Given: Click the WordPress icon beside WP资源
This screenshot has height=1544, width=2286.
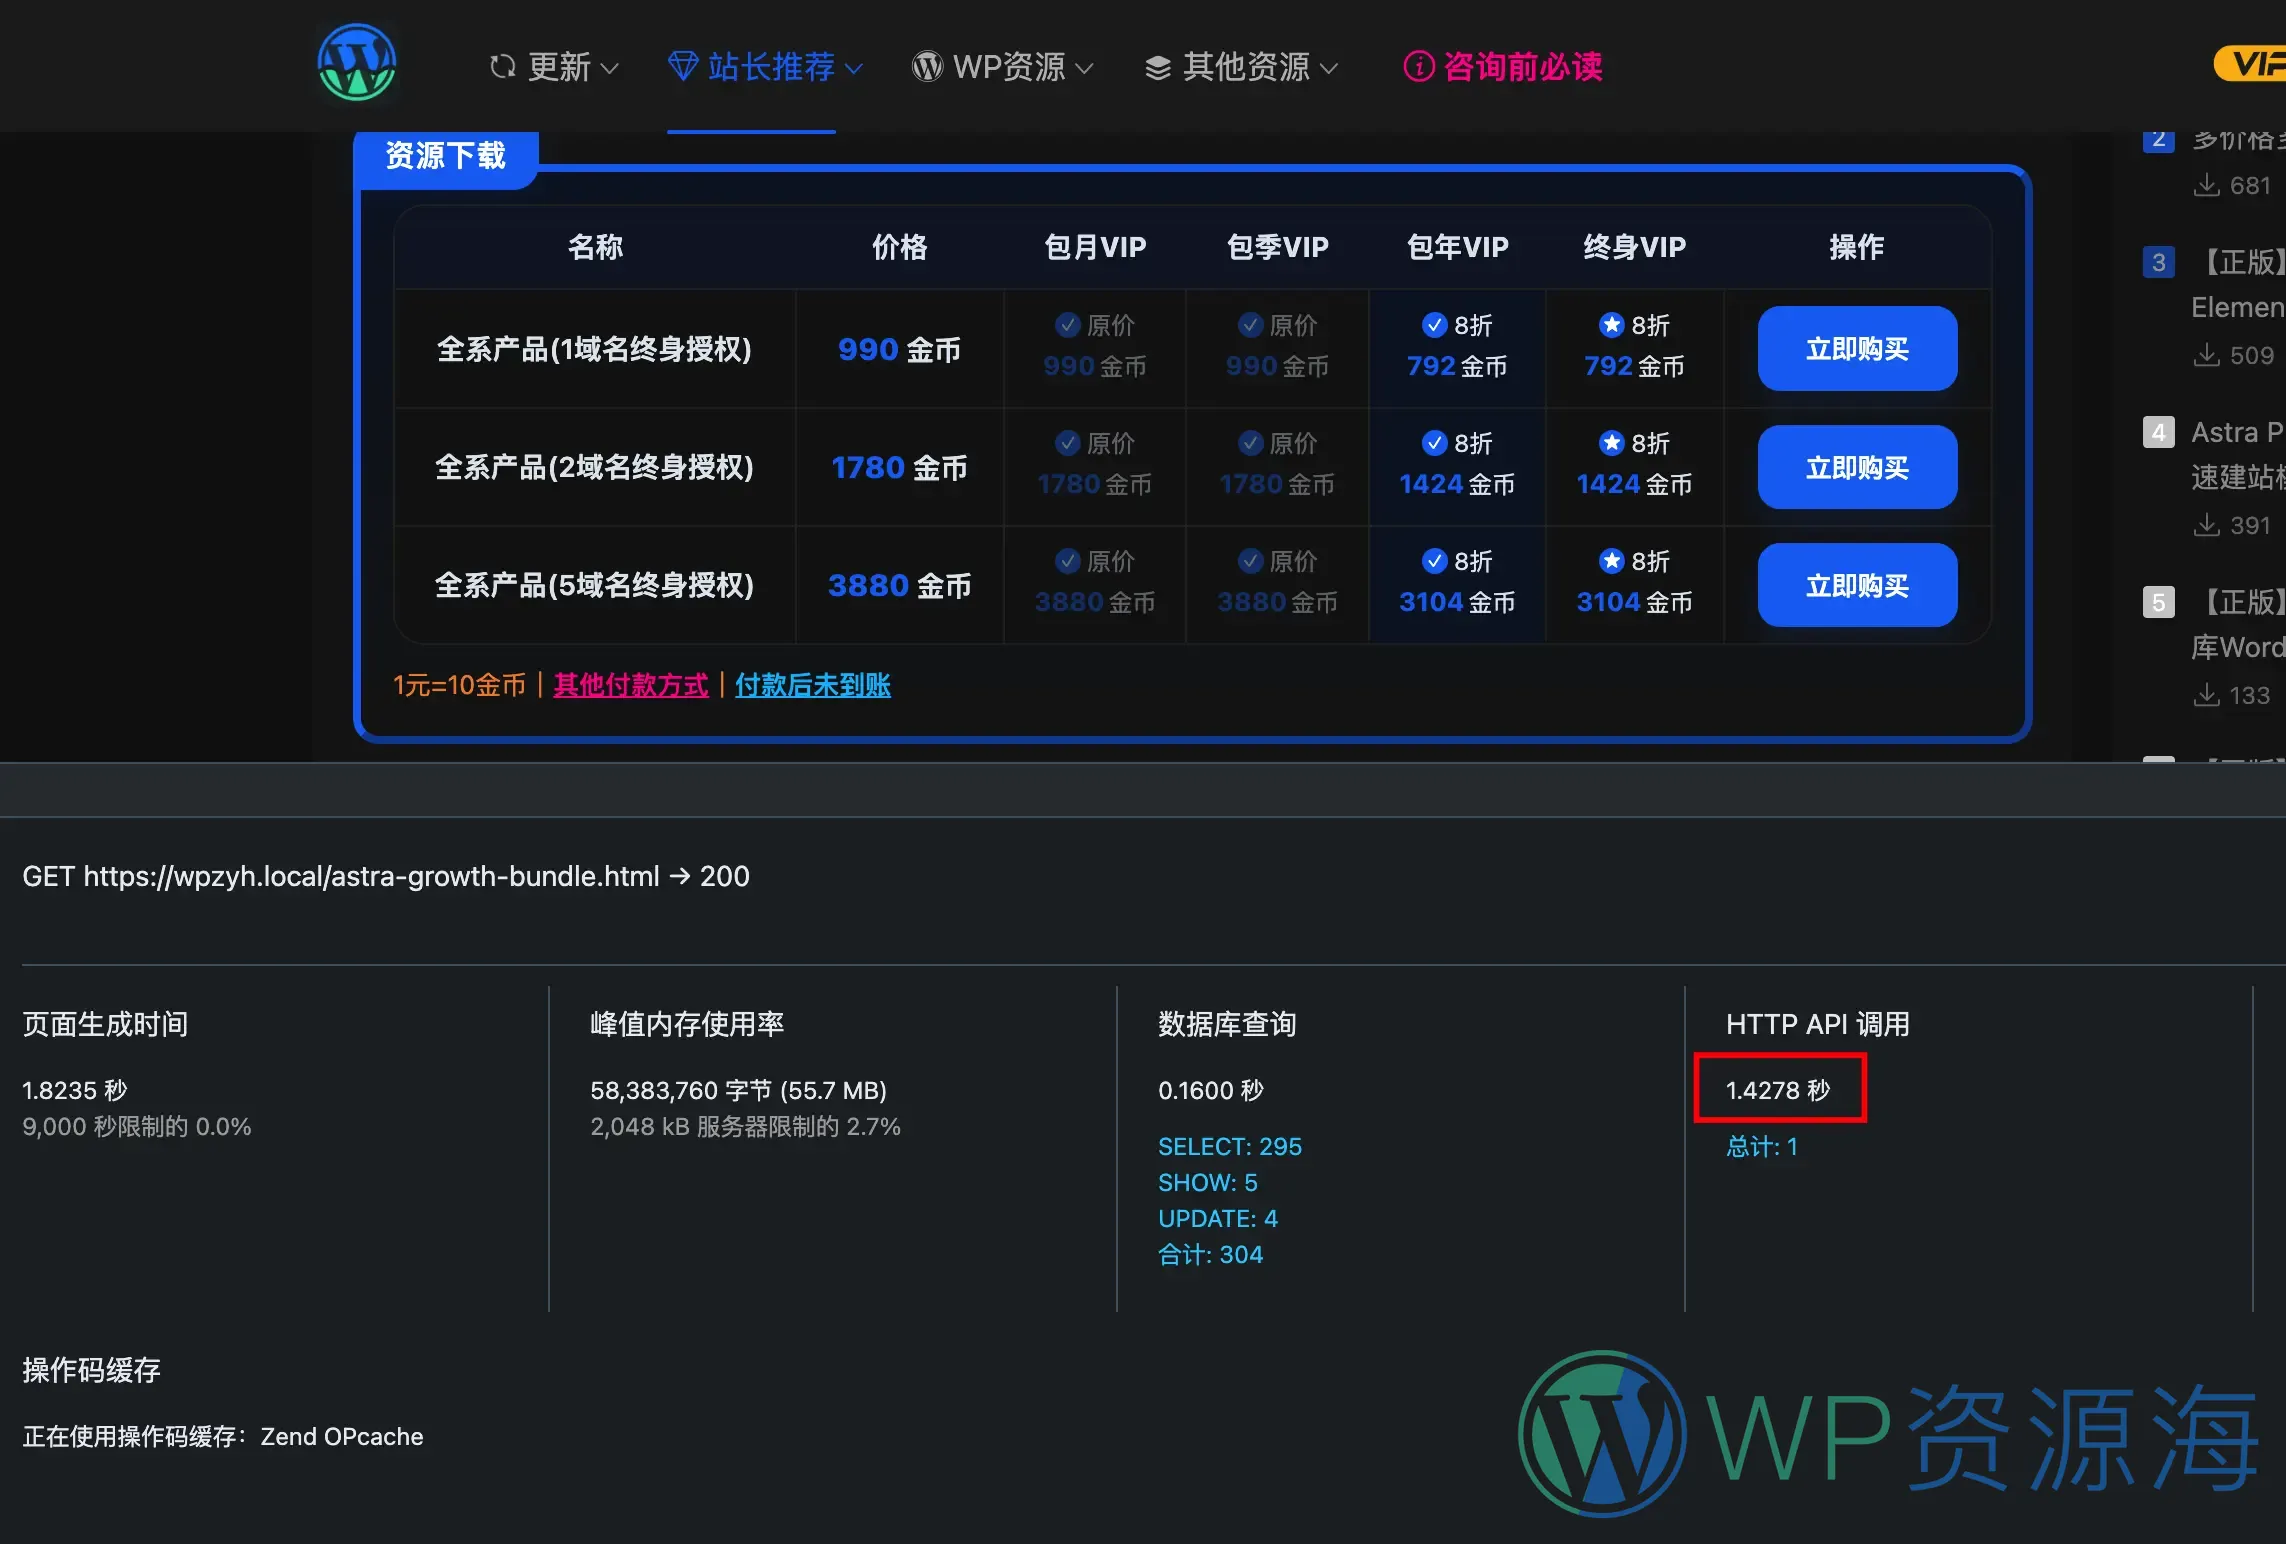Looking at the screenshot, I should 927,66.
